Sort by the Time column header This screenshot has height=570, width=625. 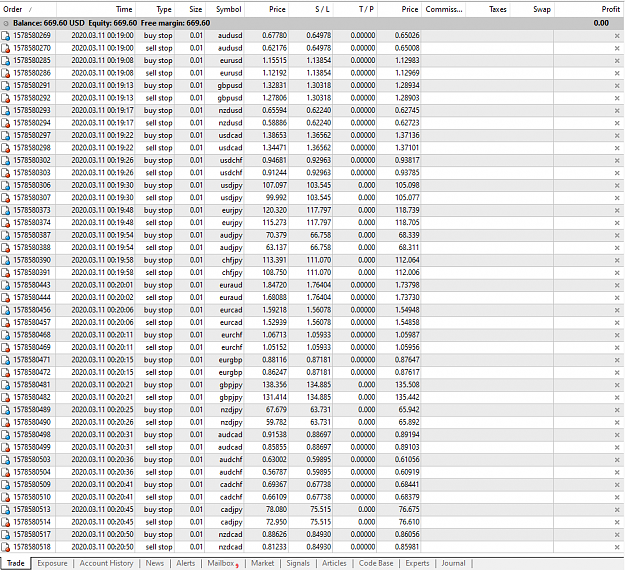[x=96, y=9]
